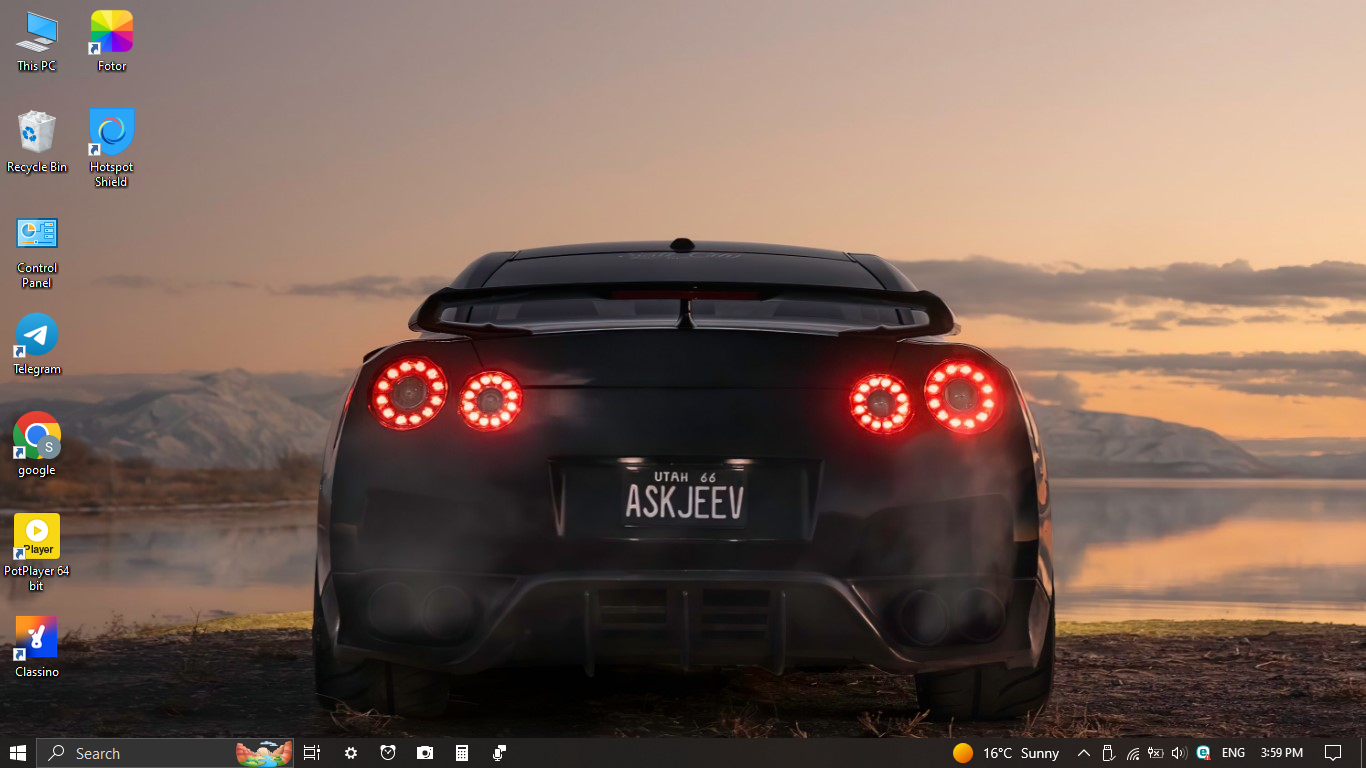Open the Windows Start menu

pyautogui.click(x=17, y=753)
